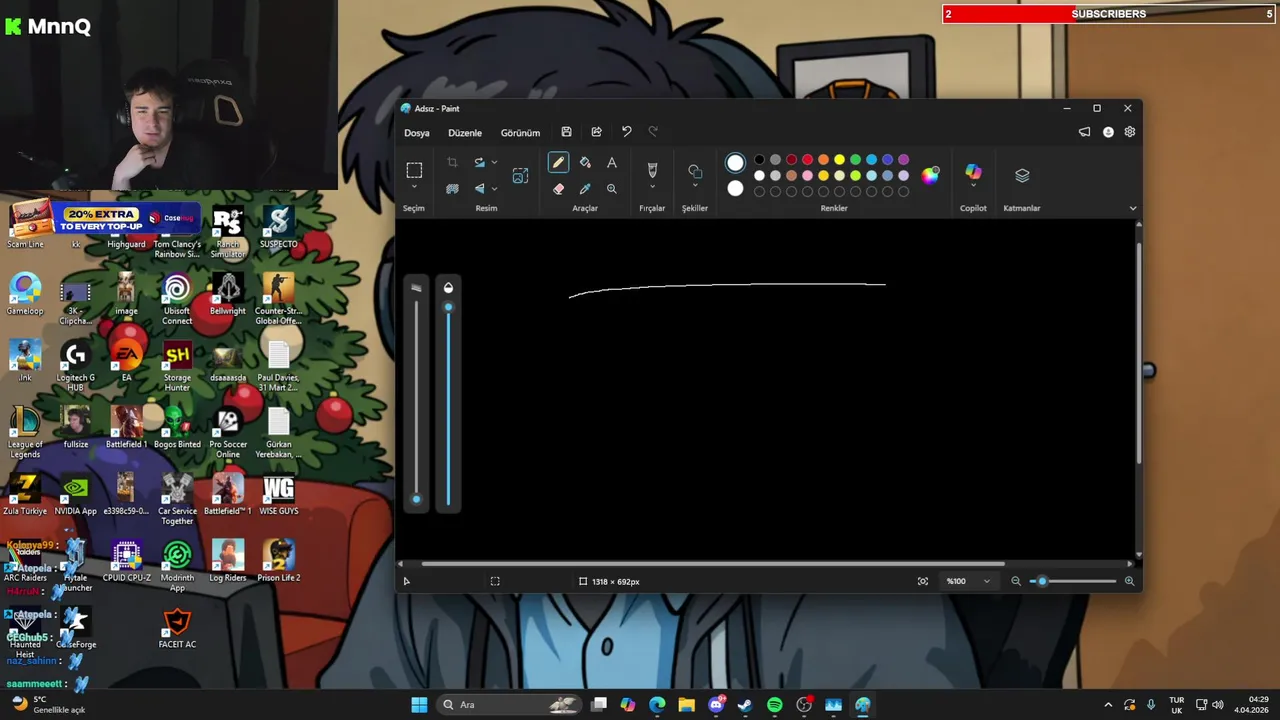This screenshot has height=720, width=1280.
Task: Click the zoom slider handle in Paint
Action: [x=1042, y=581]
